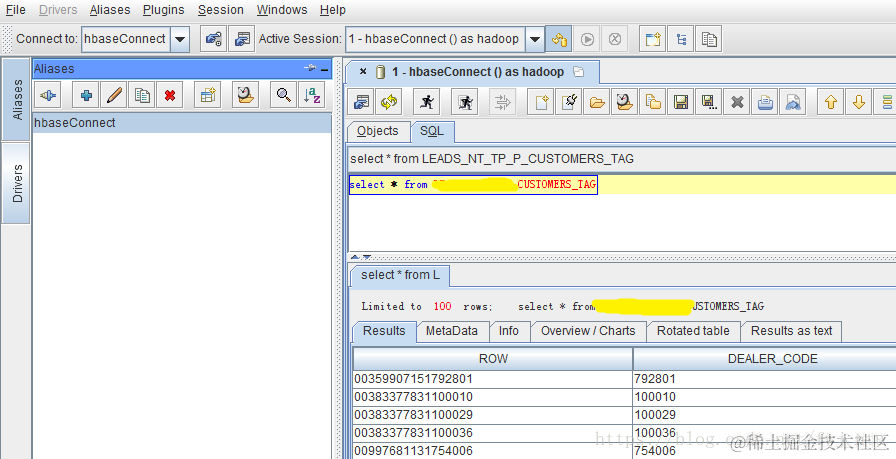Viewport: 896px width, 459px height.
Task: Delete the selected alias with red X
Action: (x=170, y=95)
